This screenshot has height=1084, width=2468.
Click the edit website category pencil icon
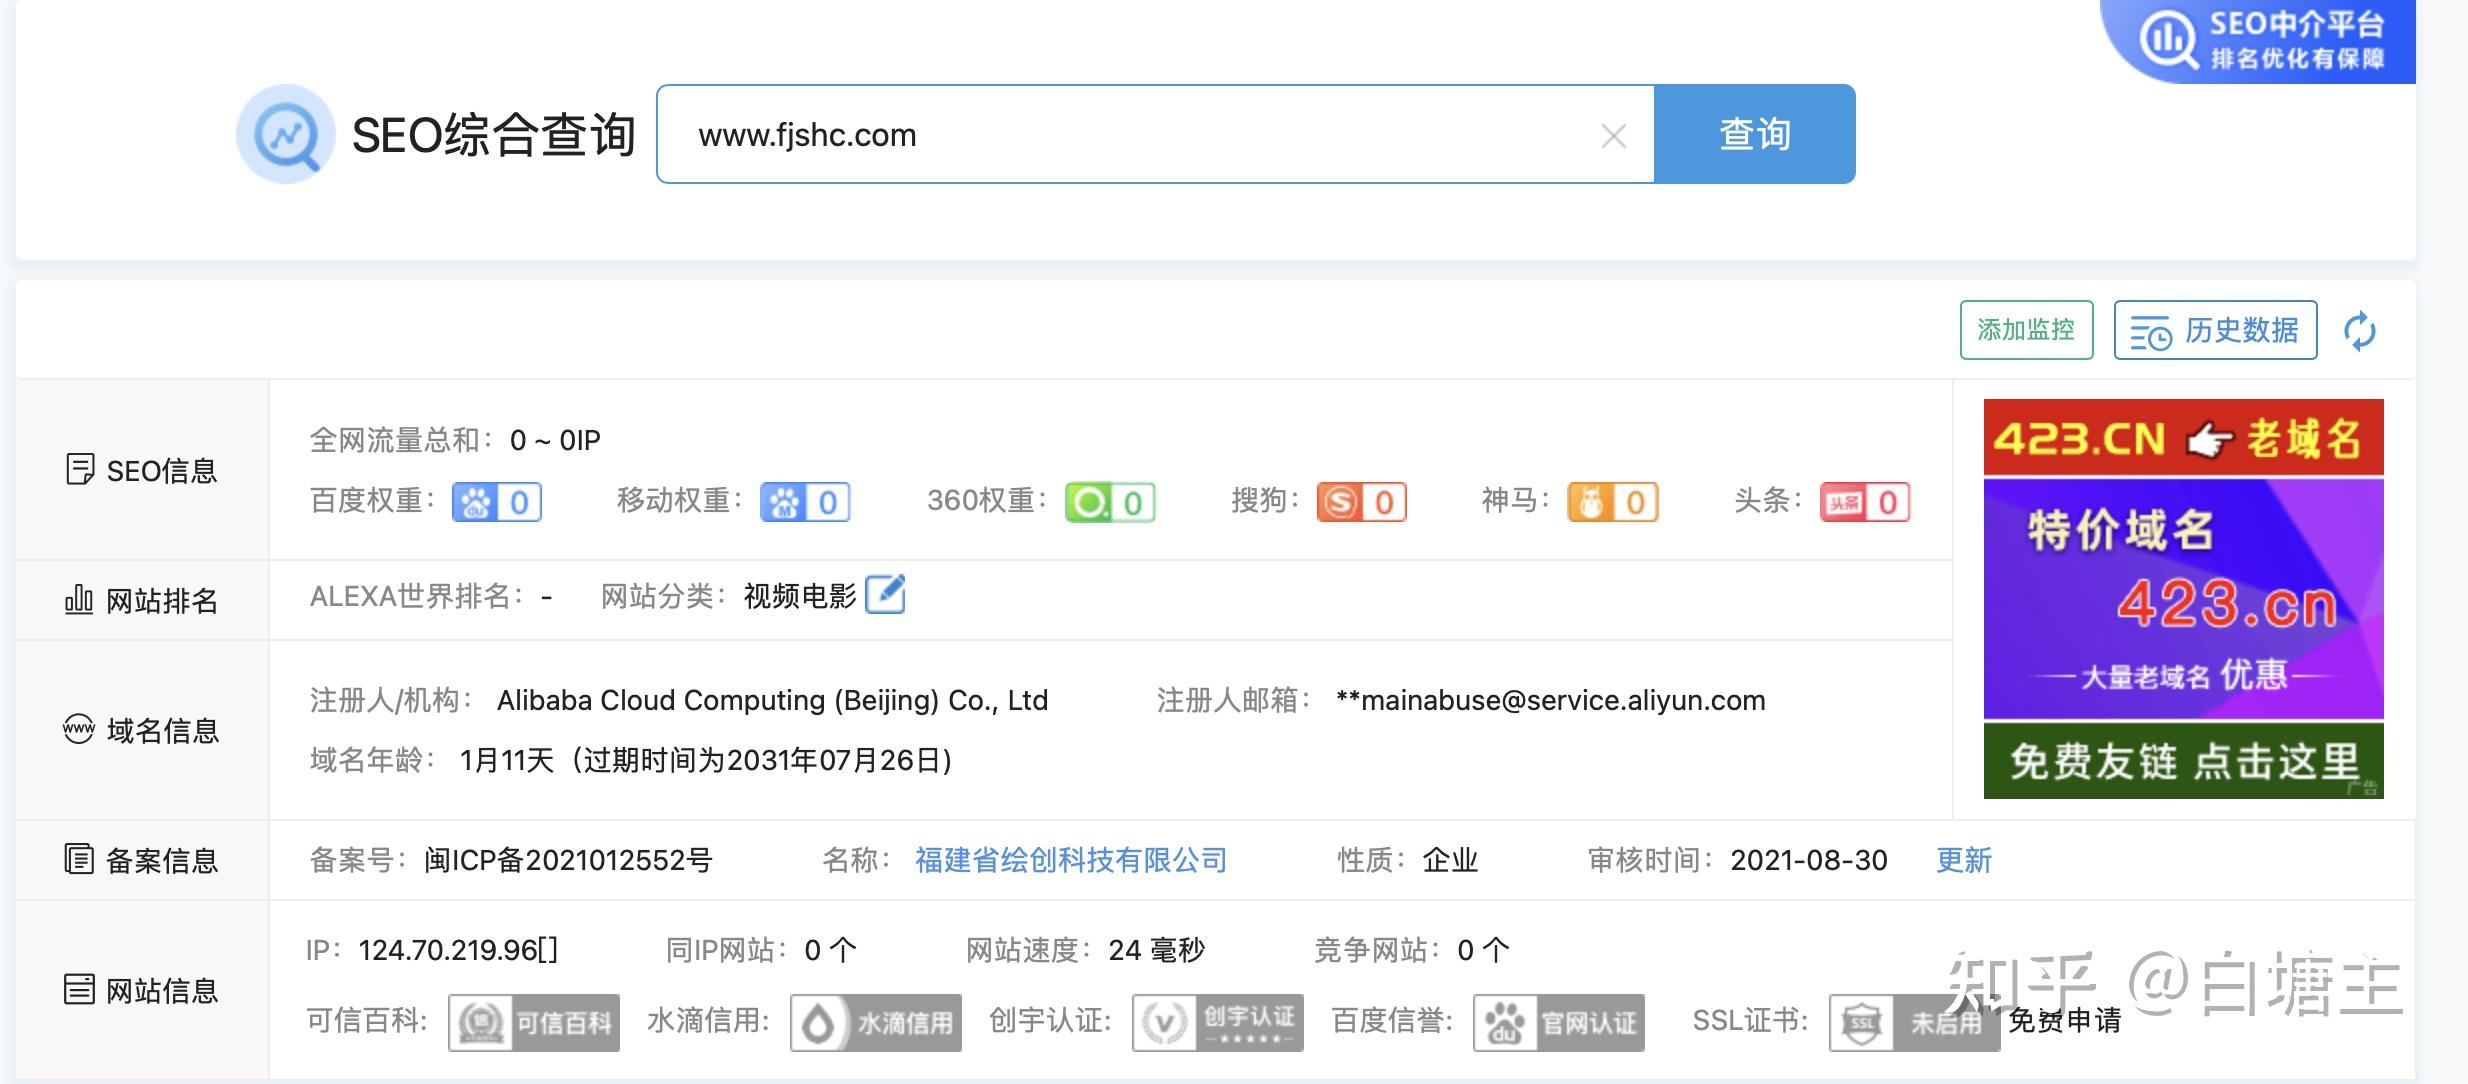pos(885,595)
